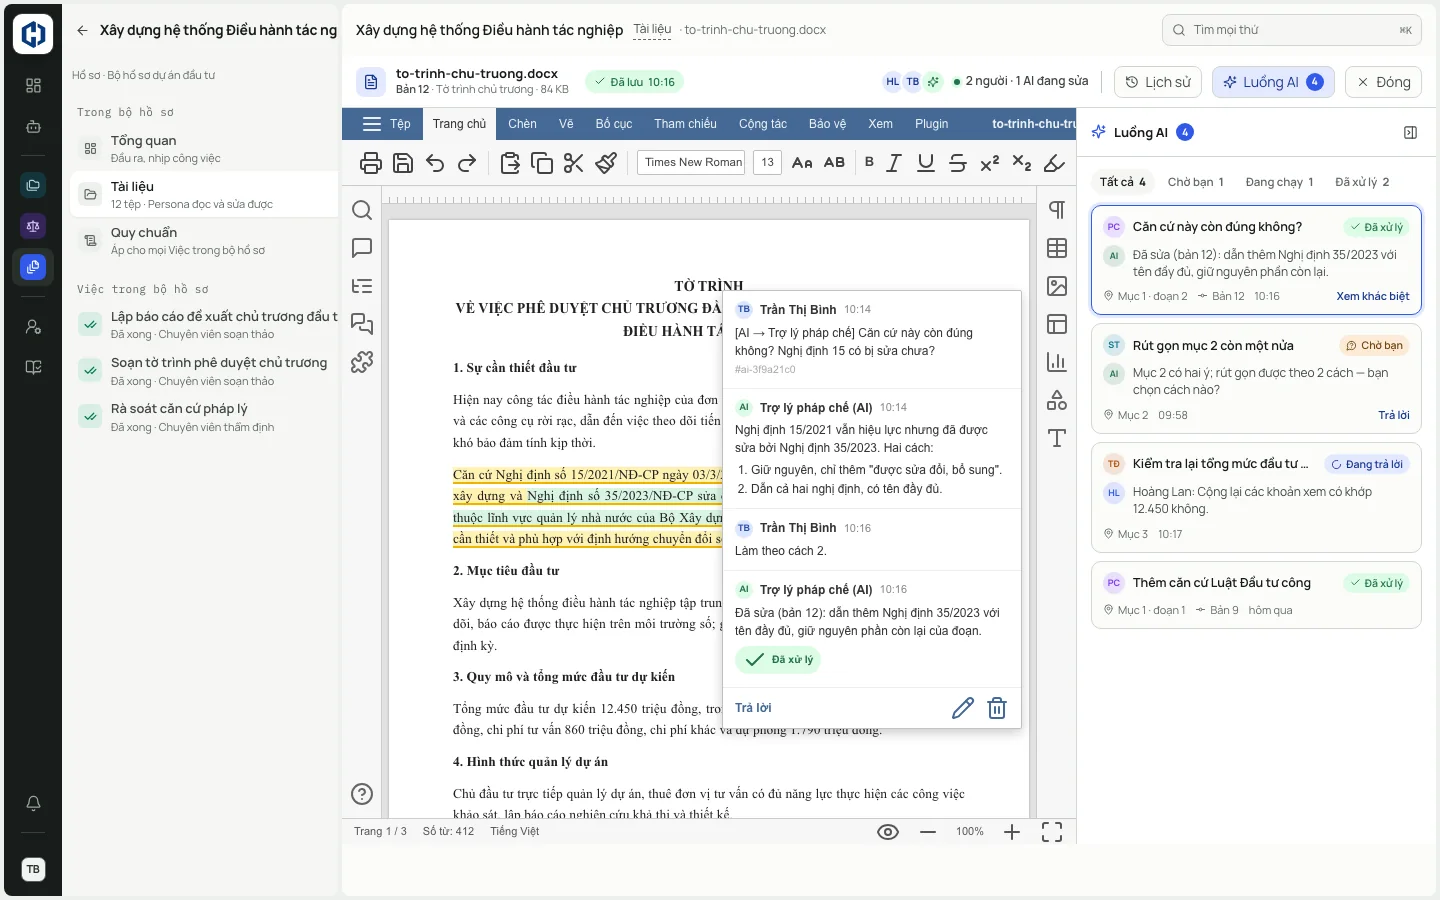Zoom out with the minus button
The width and height of the screenshot is (1440, 900).
(x=928, y=832)
